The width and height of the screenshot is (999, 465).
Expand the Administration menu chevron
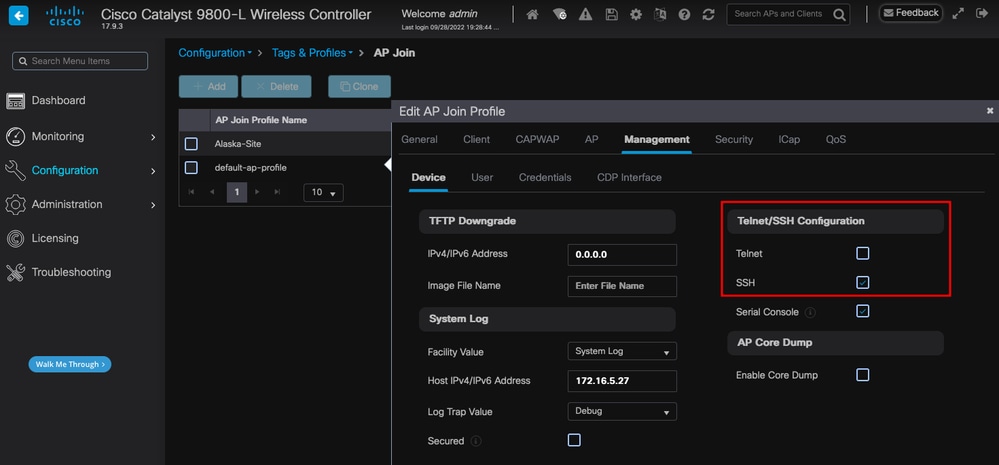(153, 205)
